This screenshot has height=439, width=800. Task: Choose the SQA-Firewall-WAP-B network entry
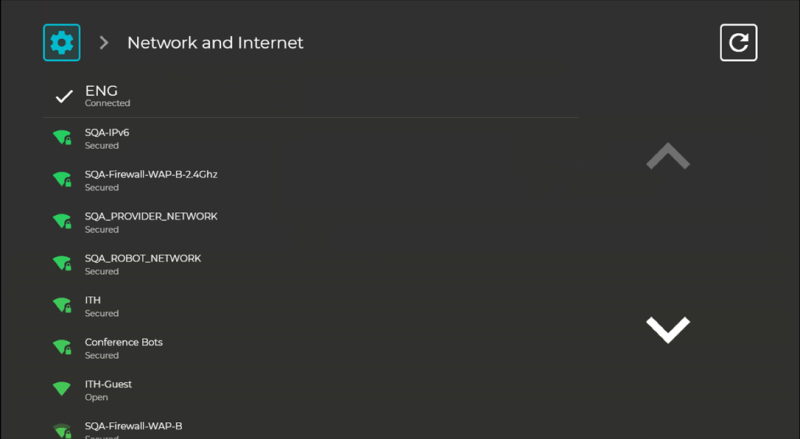311,430
